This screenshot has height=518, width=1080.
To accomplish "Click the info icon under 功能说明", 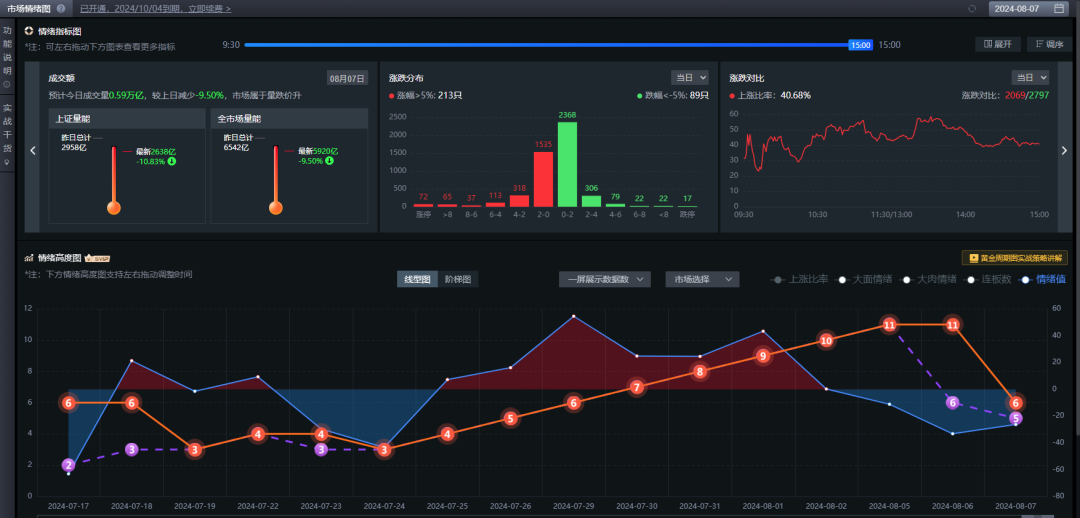I will click(7, 85).
